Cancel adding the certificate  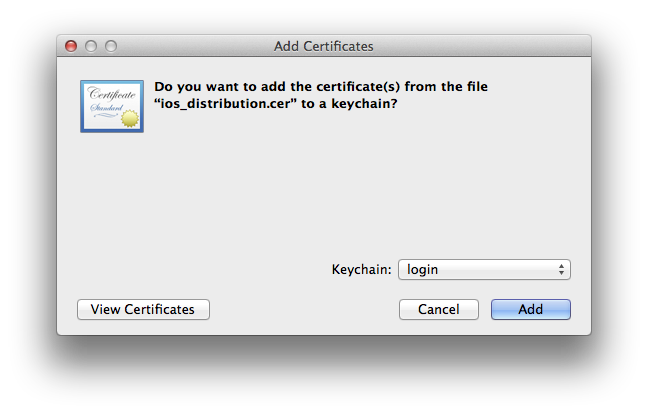pos(439,309)
